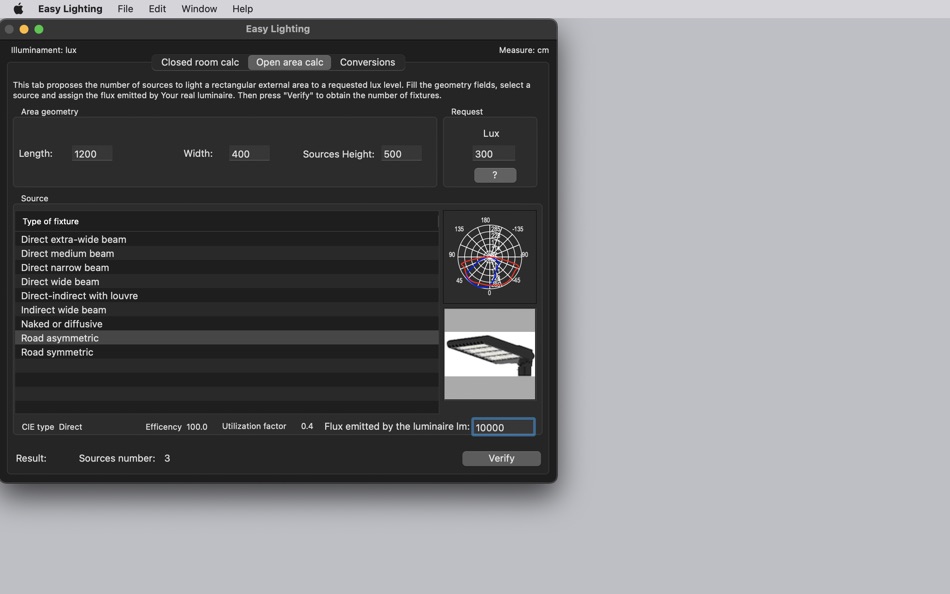950x594 pixels.
Task: Click the Illuminament: lux label
Action: coord(44,50)
